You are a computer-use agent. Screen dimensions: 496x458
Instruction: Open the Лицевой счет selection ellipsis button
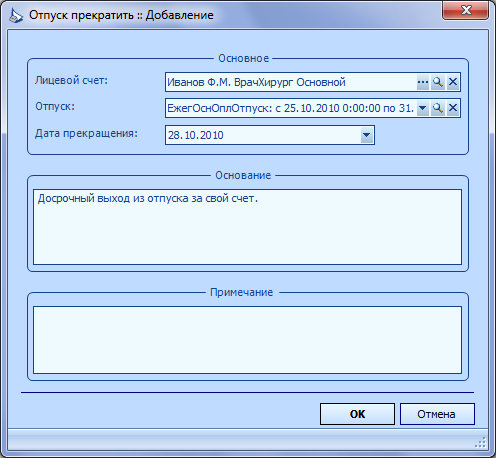[423, 82]
